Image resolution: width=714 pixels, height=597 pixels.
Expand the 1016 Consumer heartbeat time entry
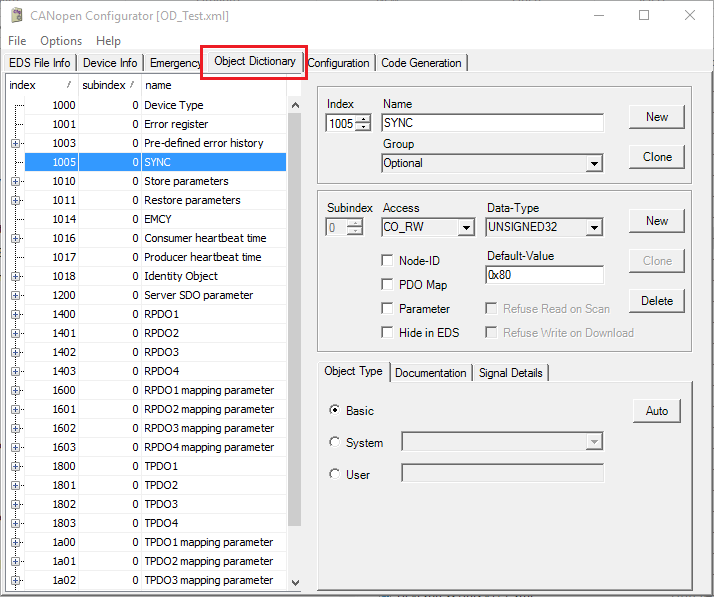point(15,238)
